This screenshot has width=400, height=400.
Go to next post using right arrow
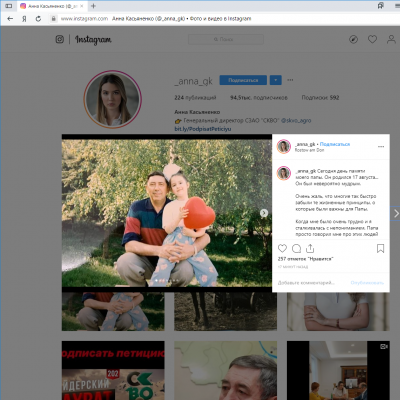click(396, 214)
